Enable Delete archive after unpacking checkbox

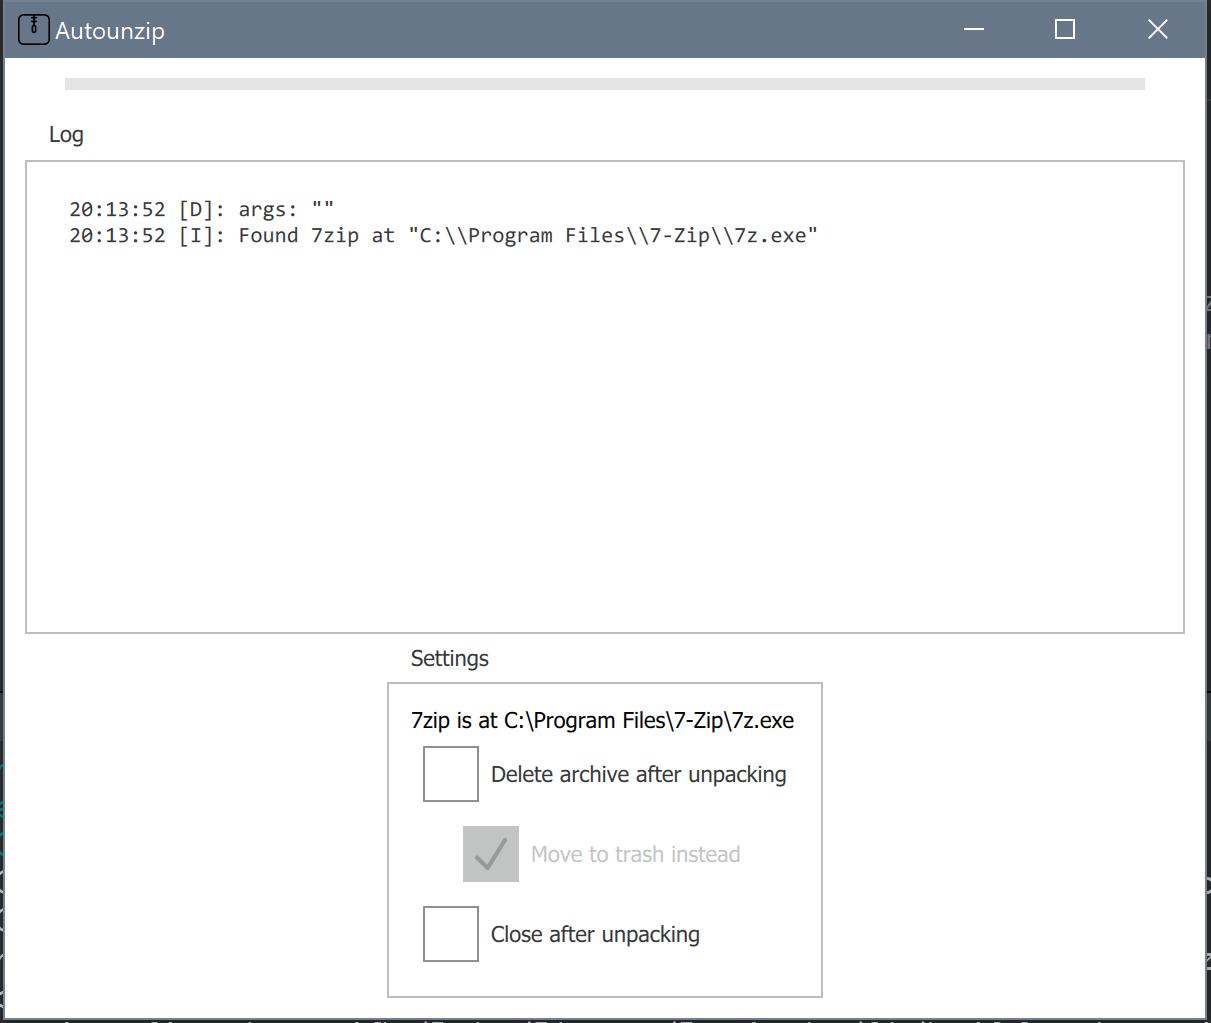click(x=451, y=774)
